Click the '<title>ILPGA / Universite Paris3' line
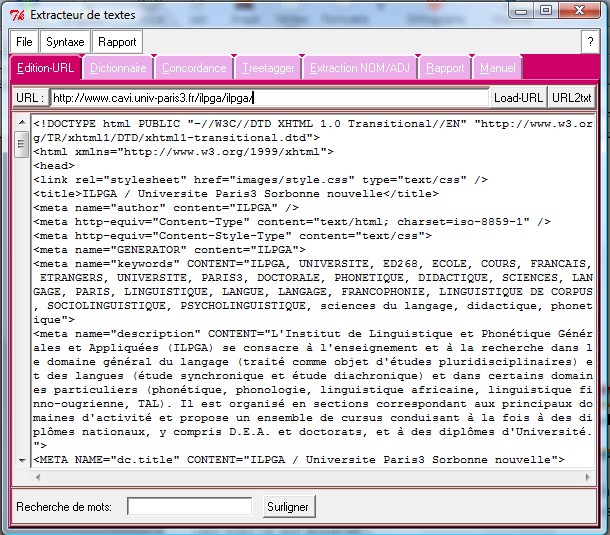Viewport: 610px width, 535px height. [x=236, y=194]
